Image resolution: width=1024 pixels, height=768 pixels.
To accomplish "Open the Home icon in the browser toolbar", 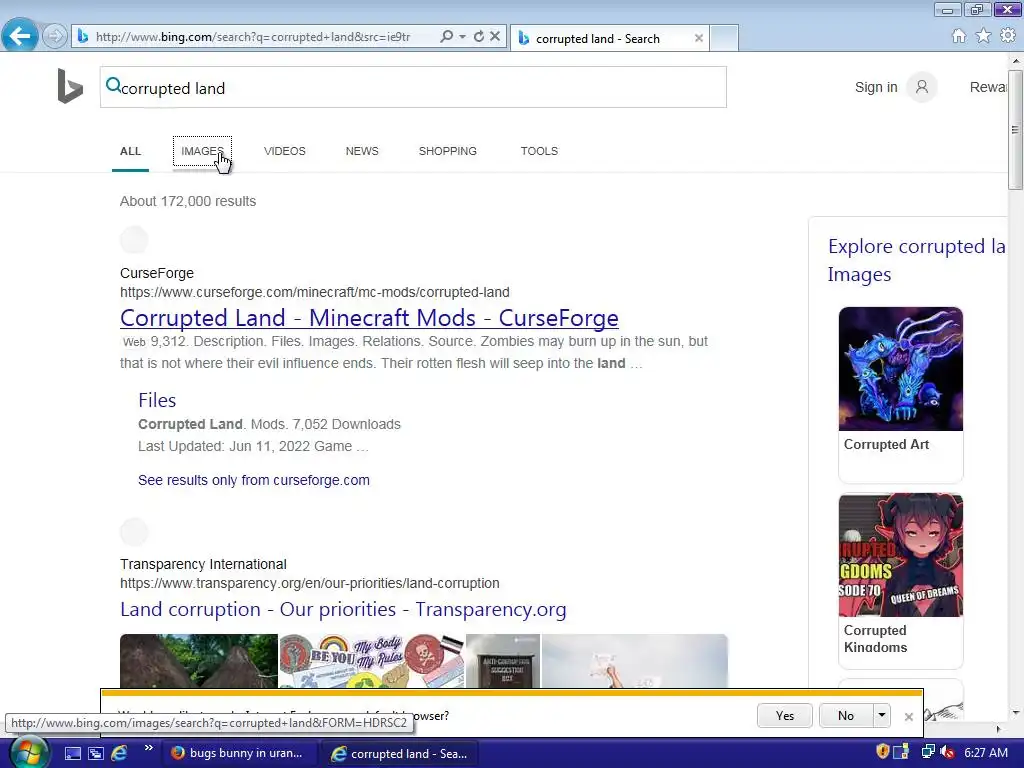I will coord(959,36).
